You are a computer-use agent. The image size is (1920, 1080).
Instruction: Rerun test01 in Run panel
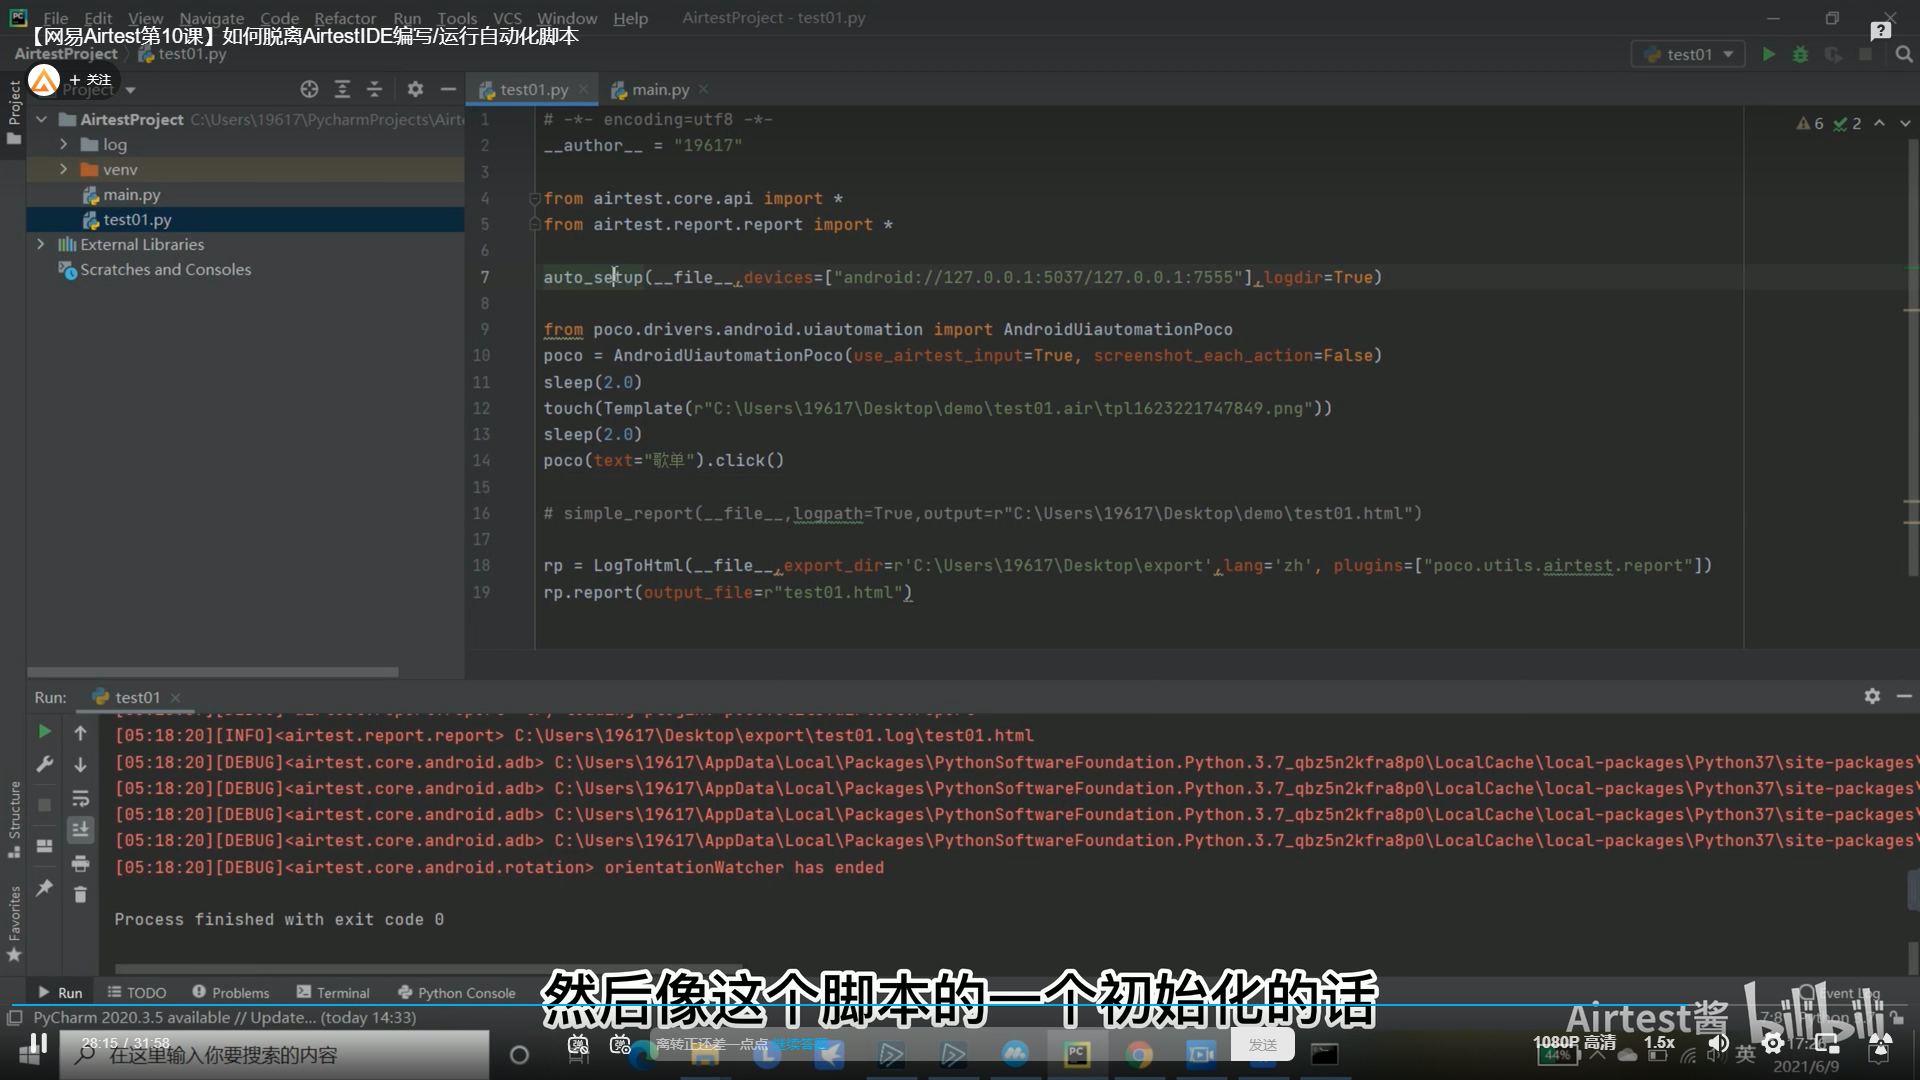point(44,732)
